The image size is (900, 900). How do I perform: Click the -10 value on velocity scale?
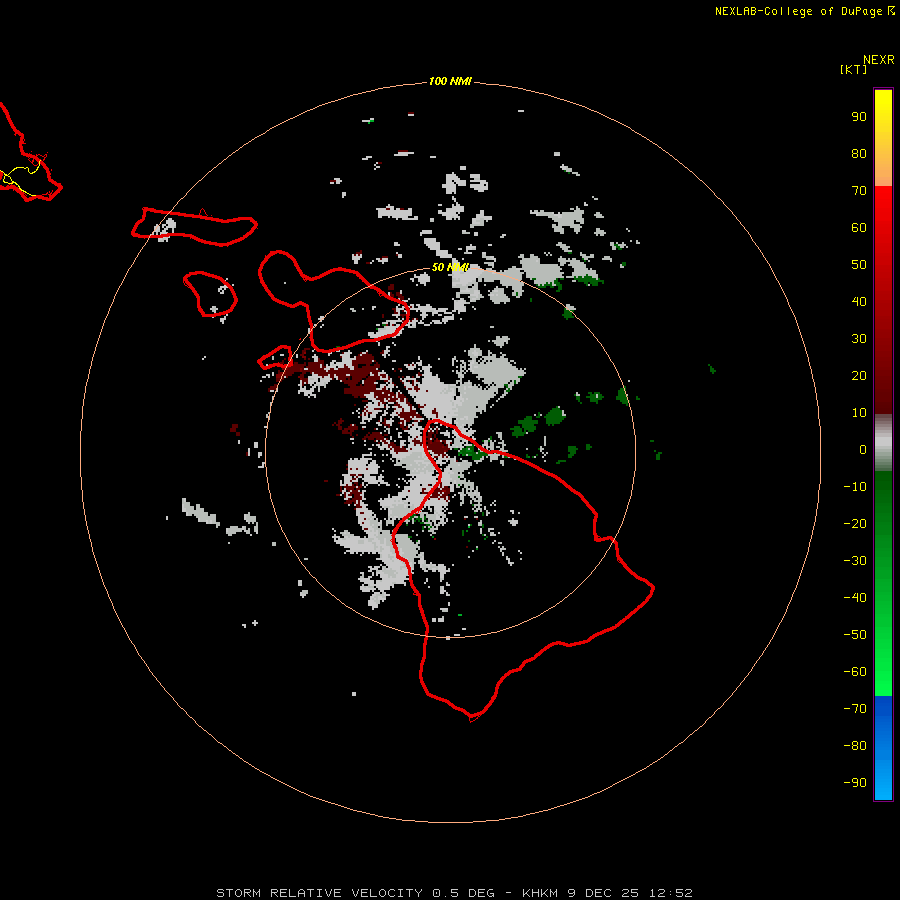click(x=855, y=487)
